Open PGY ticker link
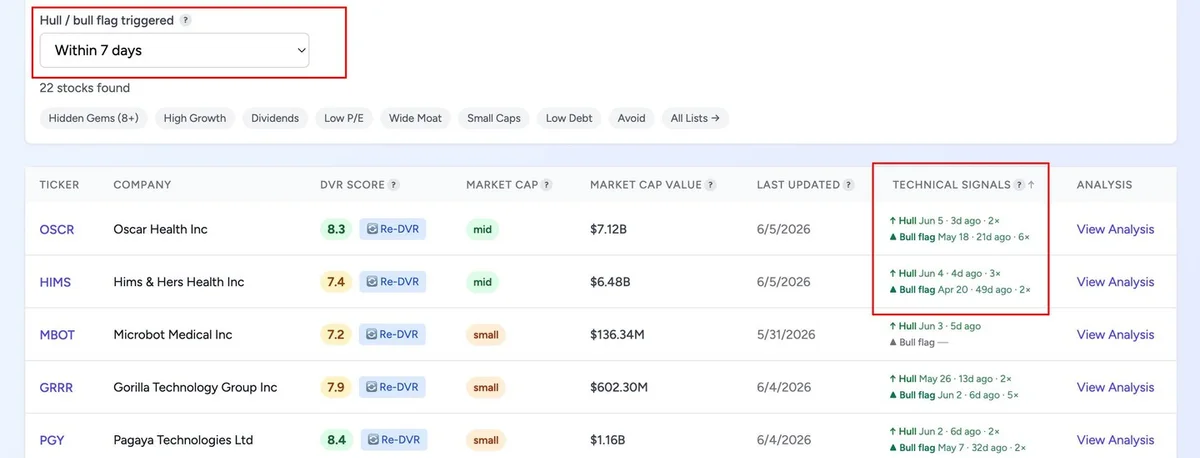The height and width of the screenshot is (458, 1200). click(x=53, y=440)
